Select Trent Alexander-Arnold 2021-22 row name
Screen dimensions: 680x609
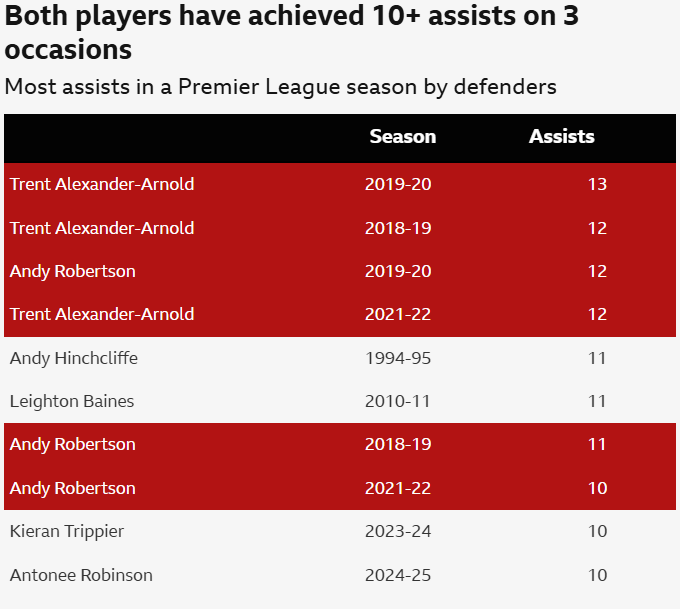click(102, 314)
